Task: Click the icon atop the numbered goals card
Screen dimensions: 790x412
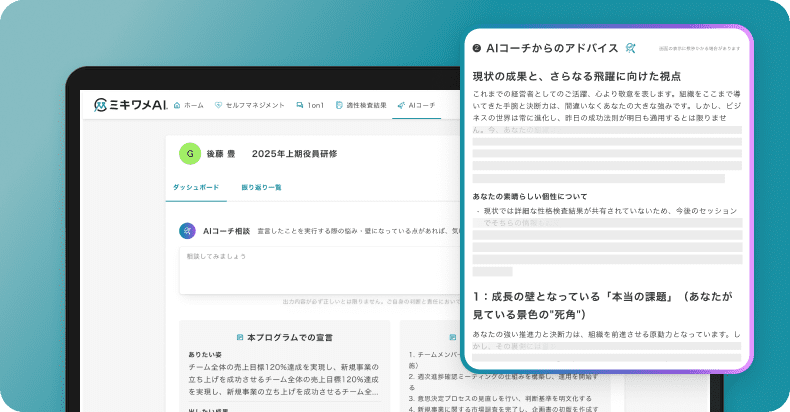Action: click(452, 337)
